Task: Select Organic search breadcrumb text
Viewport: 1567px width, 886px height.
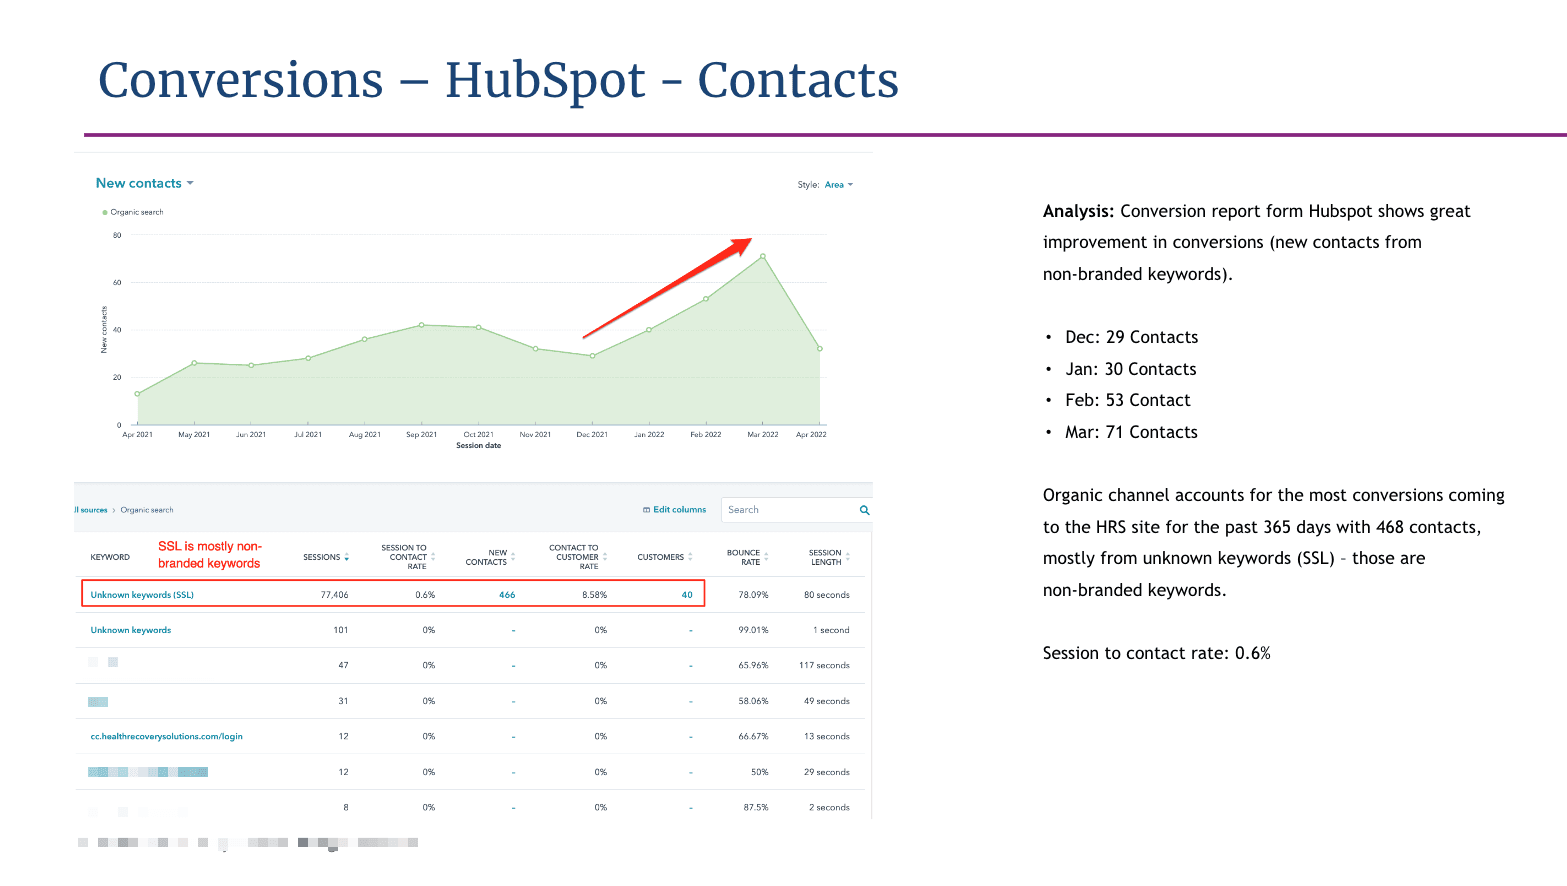Action: click(x=147, y=510)
